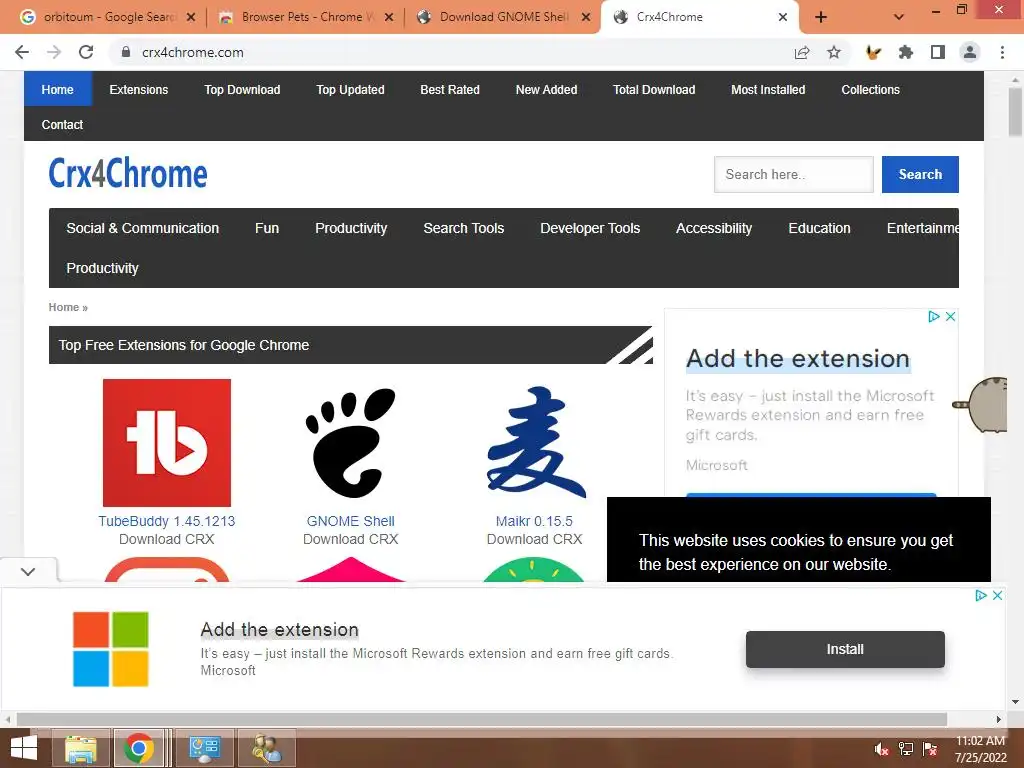The image size is (1024, 768).
Task: Open AdChoices info on sidebar ad
Action: (934, 316)
